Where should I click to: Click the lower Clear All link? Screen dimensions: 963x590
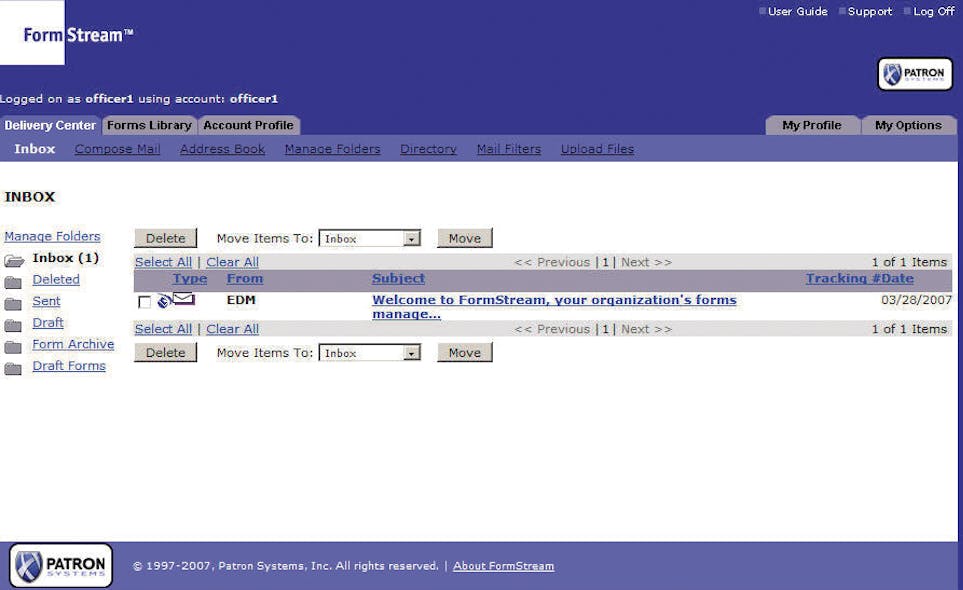coord(232,329)
